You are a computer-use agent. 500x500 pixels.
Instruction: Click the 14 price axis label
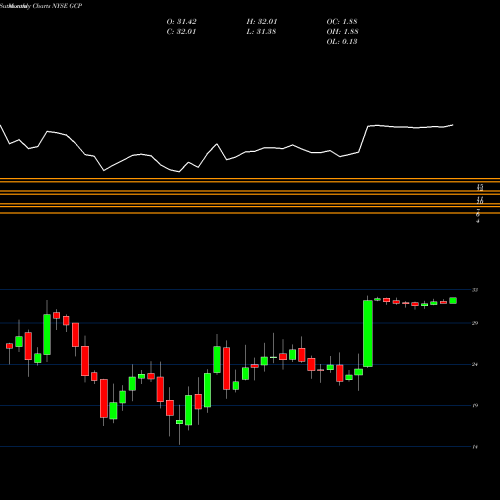click(475, 447)
